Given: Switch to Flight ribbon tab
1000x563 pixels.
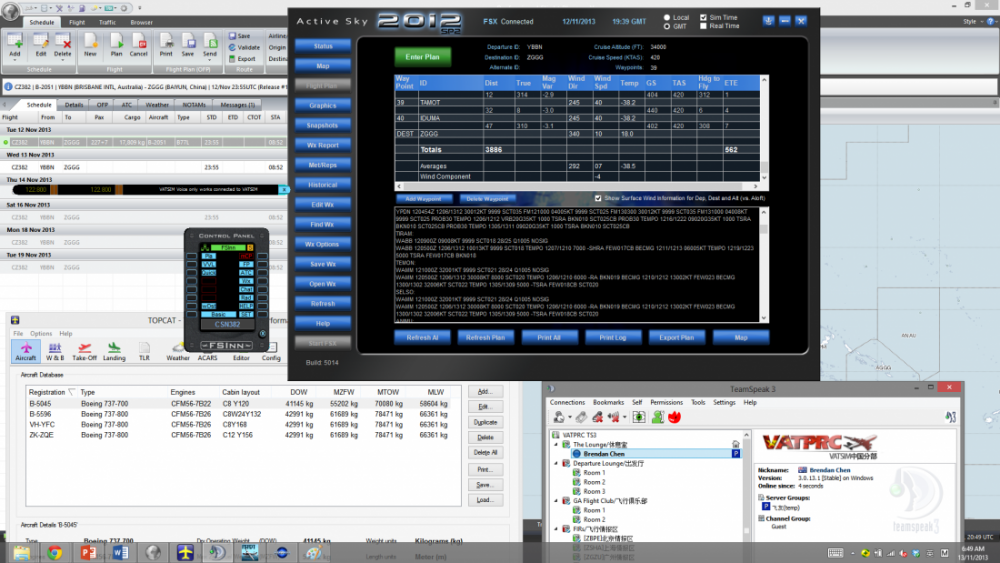Looking at the screenshot, I should pyautogui.click(x=77, y=22).
